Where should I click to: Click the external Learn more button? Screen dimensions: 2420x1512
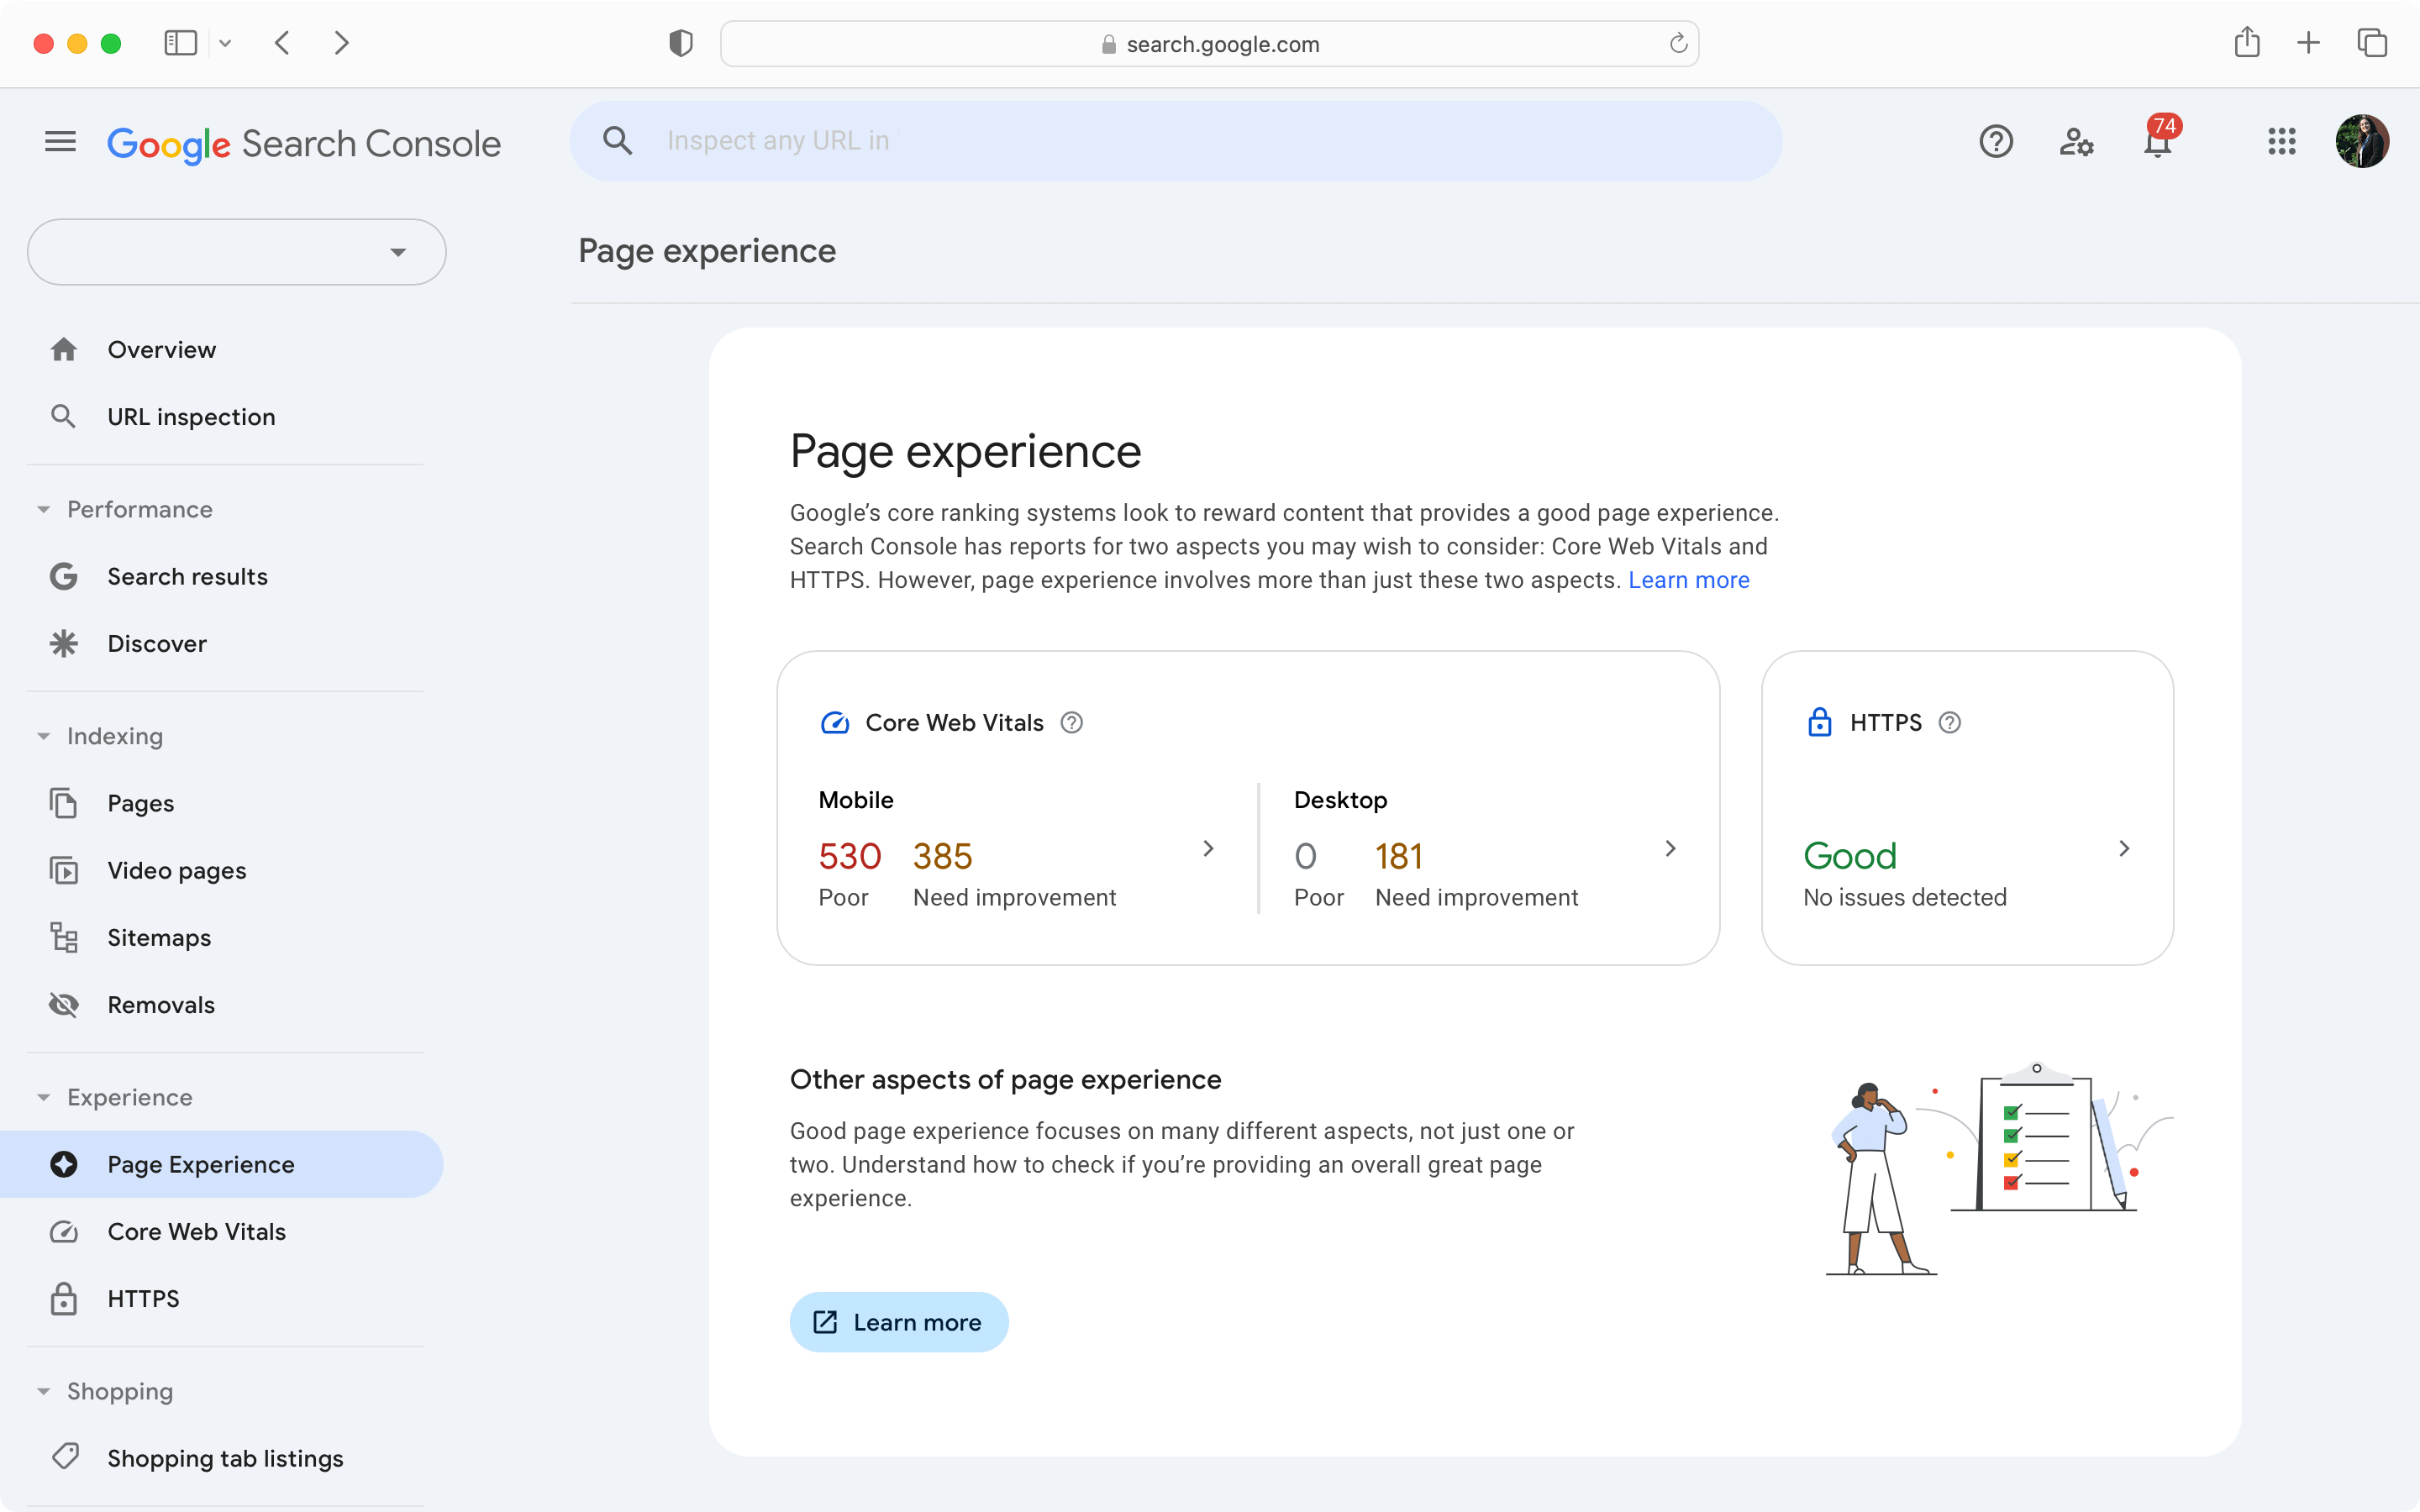click(x=897, y=1322)
